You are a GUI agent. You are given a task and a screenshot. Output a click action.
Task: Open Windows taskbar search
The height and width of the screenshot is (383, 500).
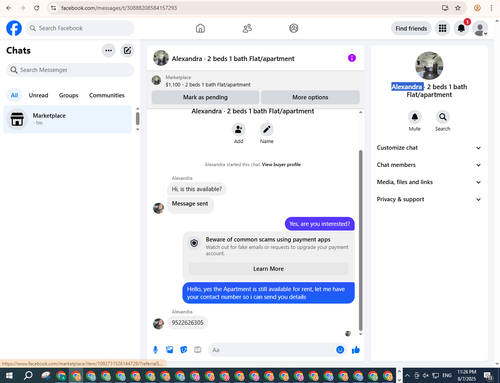tap(28, 376)
